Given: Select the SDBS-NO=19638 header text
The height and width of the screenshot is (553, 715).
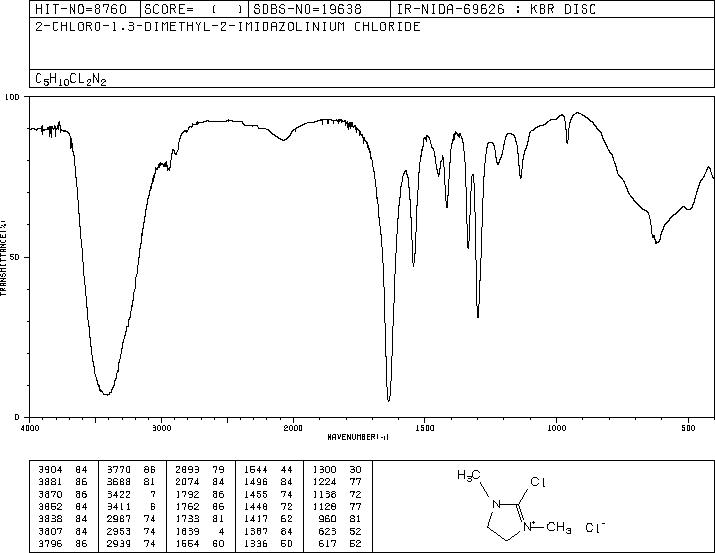Looking at the screenshot, I should (x=307, y=9).
